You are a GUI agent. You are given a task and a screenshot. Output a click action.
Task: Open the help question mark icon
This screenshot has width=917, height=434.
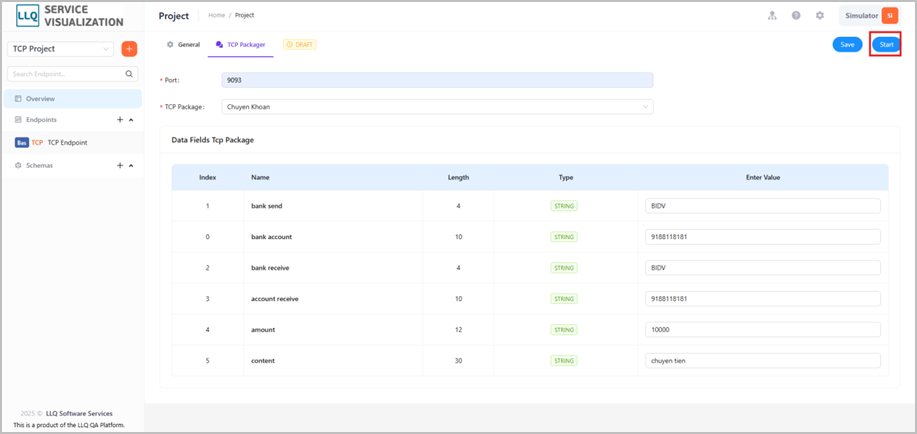pyautogui.click(x=796, y=16)
